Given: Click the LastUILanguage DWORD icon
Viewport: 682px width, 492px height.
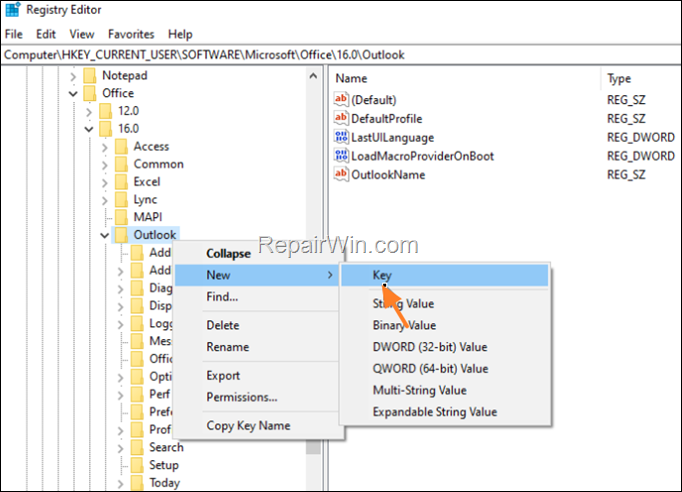Looking at the screenshot, I should [341, 137].
